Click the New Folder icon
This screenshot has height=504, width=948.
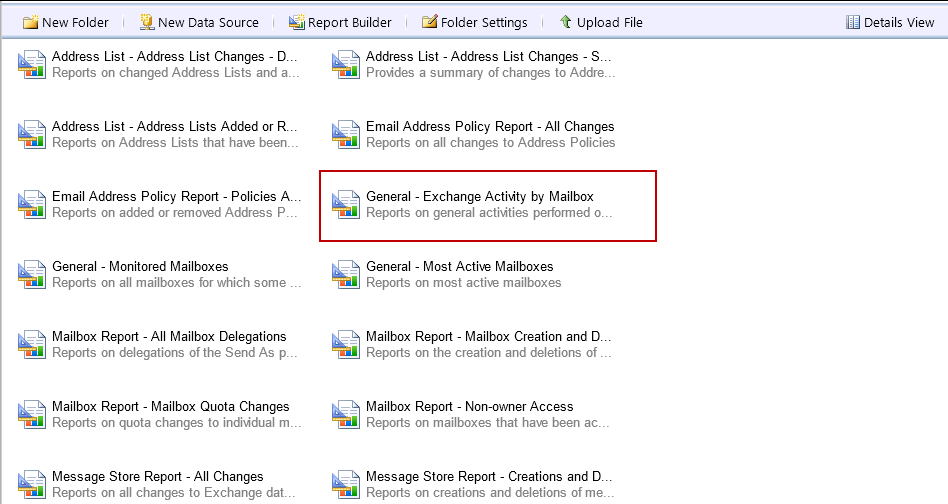coord(30,22)
